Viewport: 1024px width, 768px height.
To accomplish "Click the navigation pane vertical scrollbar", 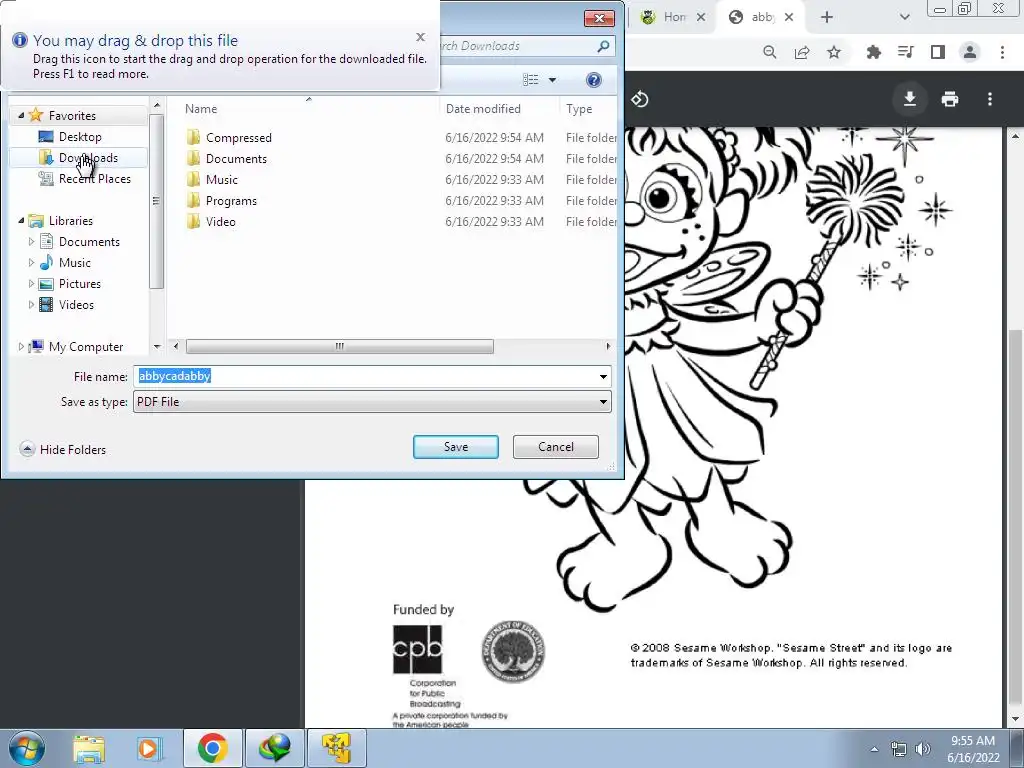I will pos(155,201).
